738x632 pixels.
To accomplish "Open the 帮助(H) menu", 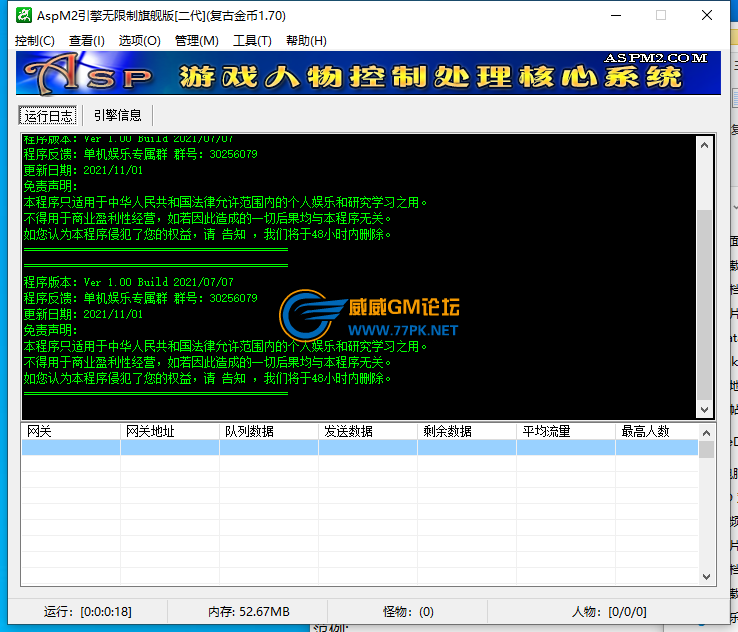I will tap(306, 41).
